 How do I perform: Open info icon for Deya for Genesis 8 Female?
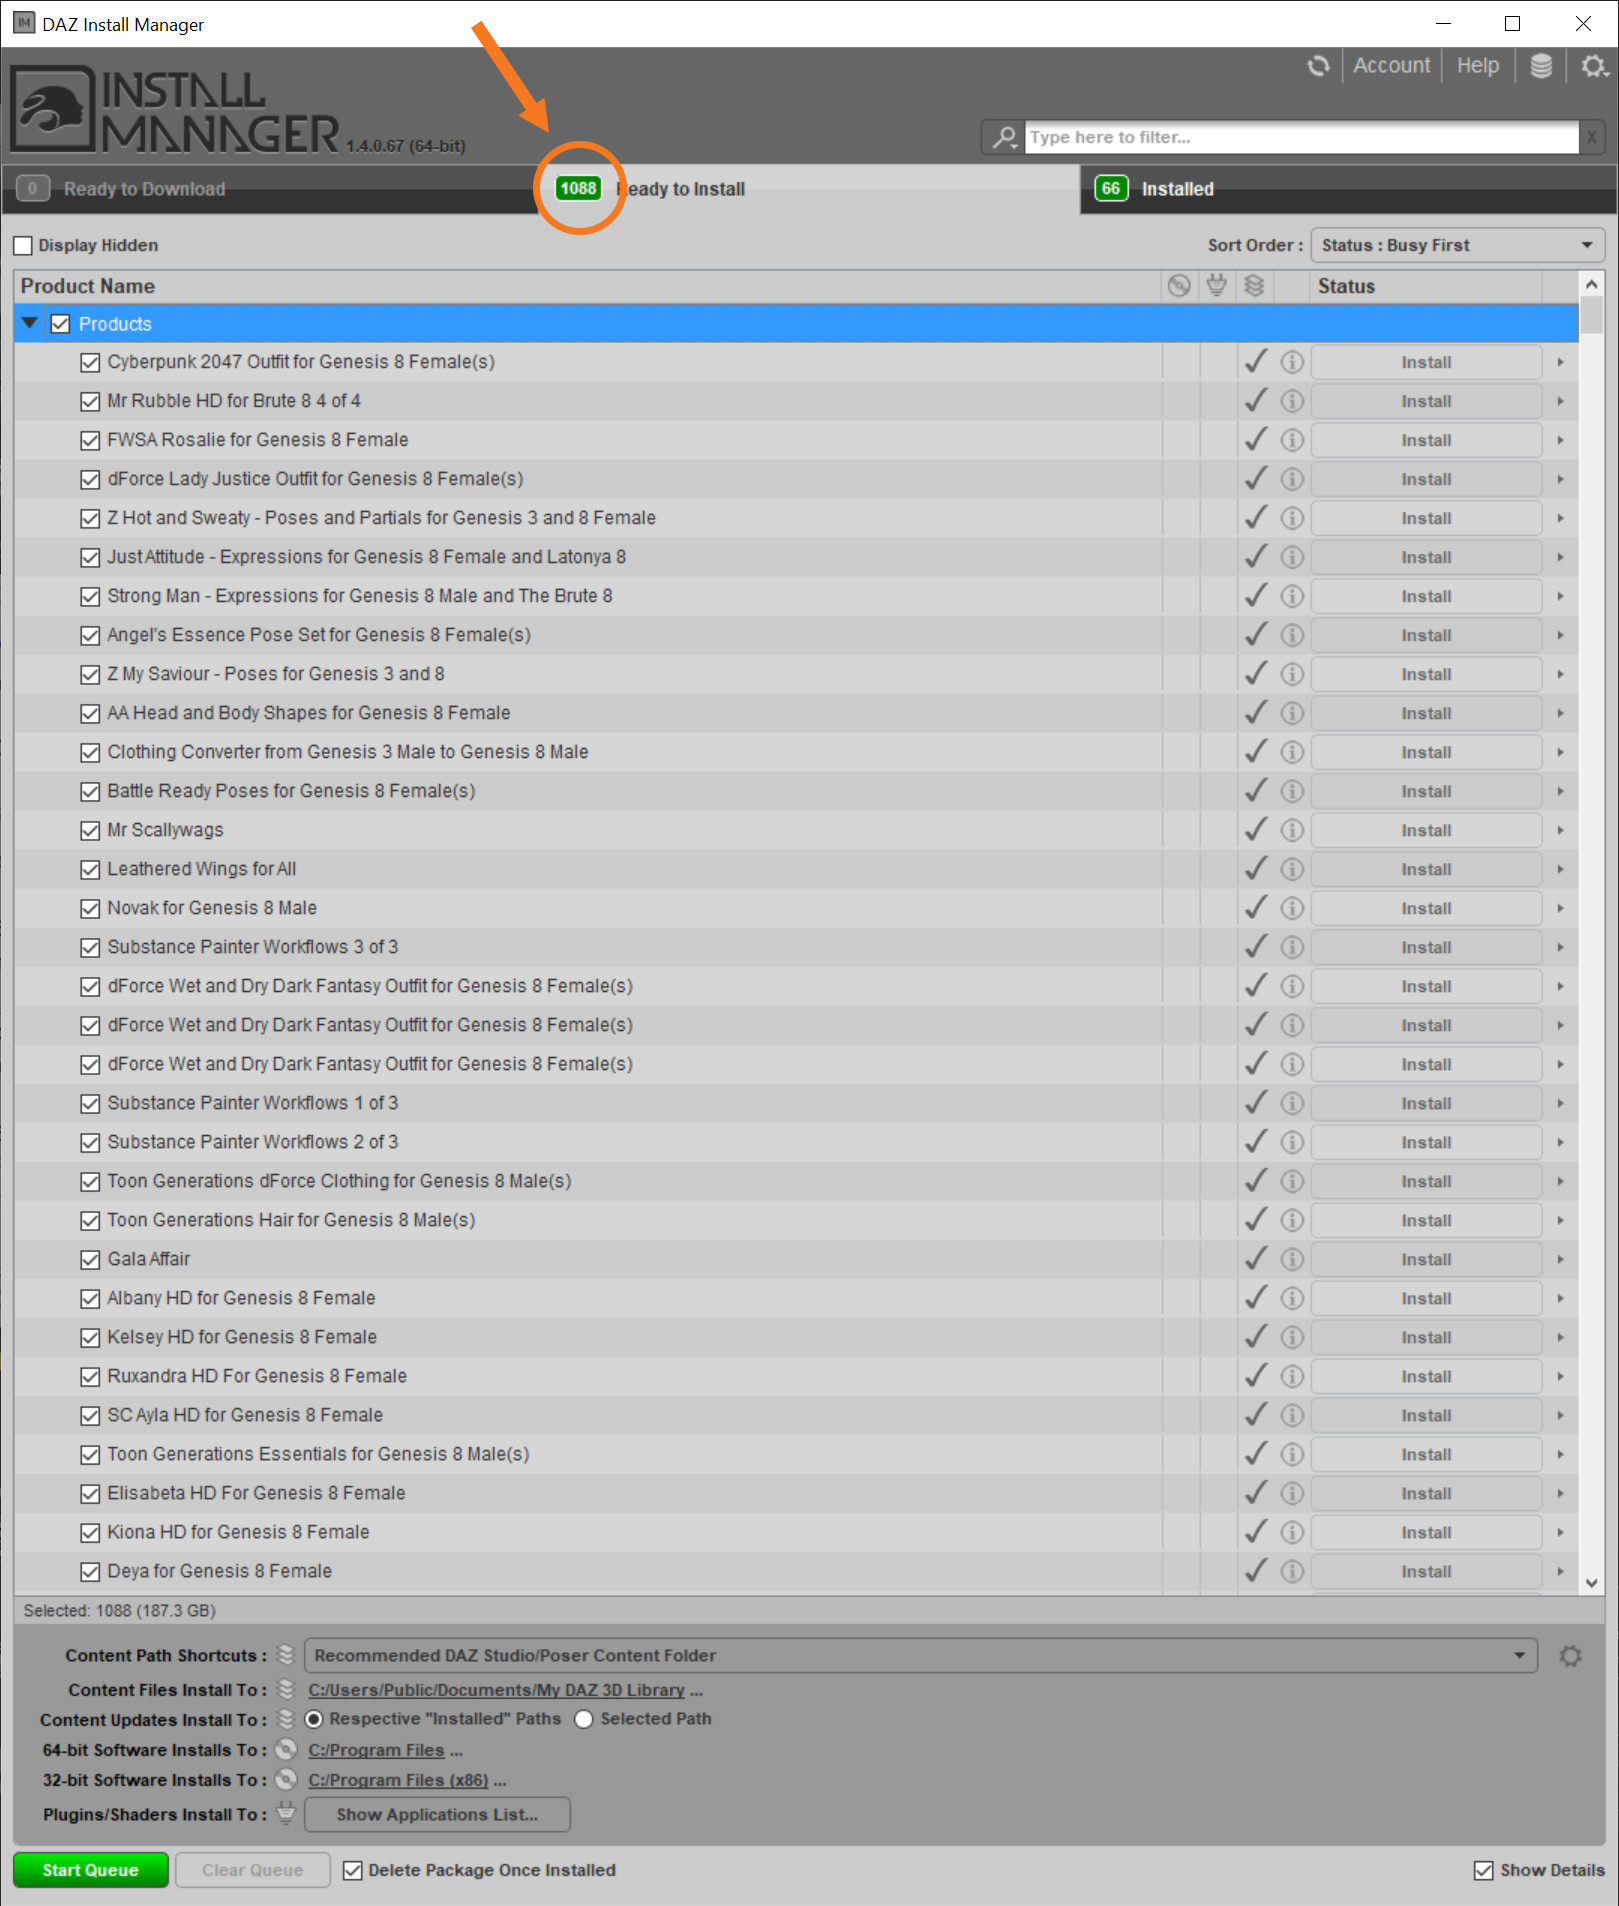coord(1292,1571)
